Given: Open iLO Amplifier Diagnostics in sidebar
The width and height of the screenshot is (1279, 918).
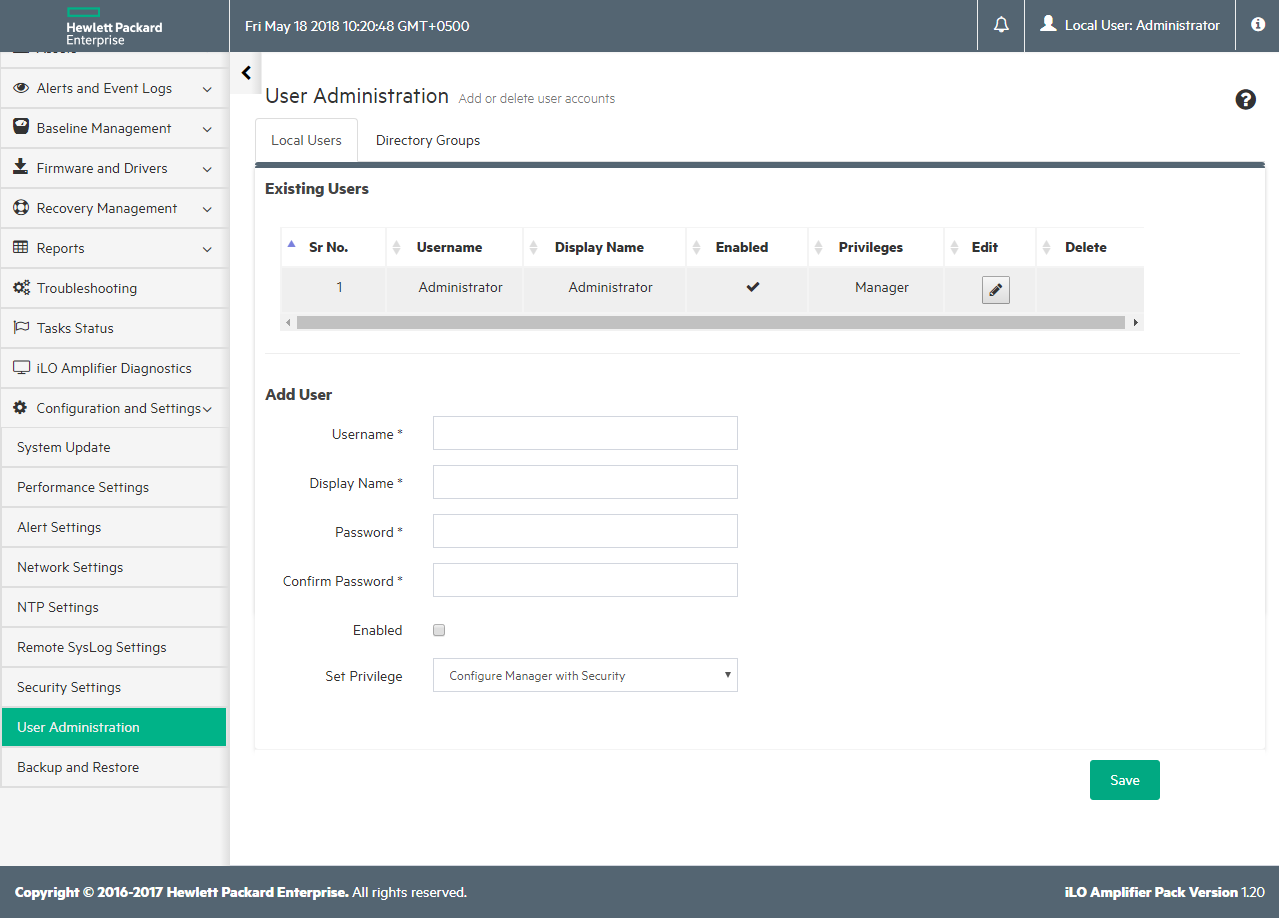Looking at the screenshot, I should coord(113,368).
